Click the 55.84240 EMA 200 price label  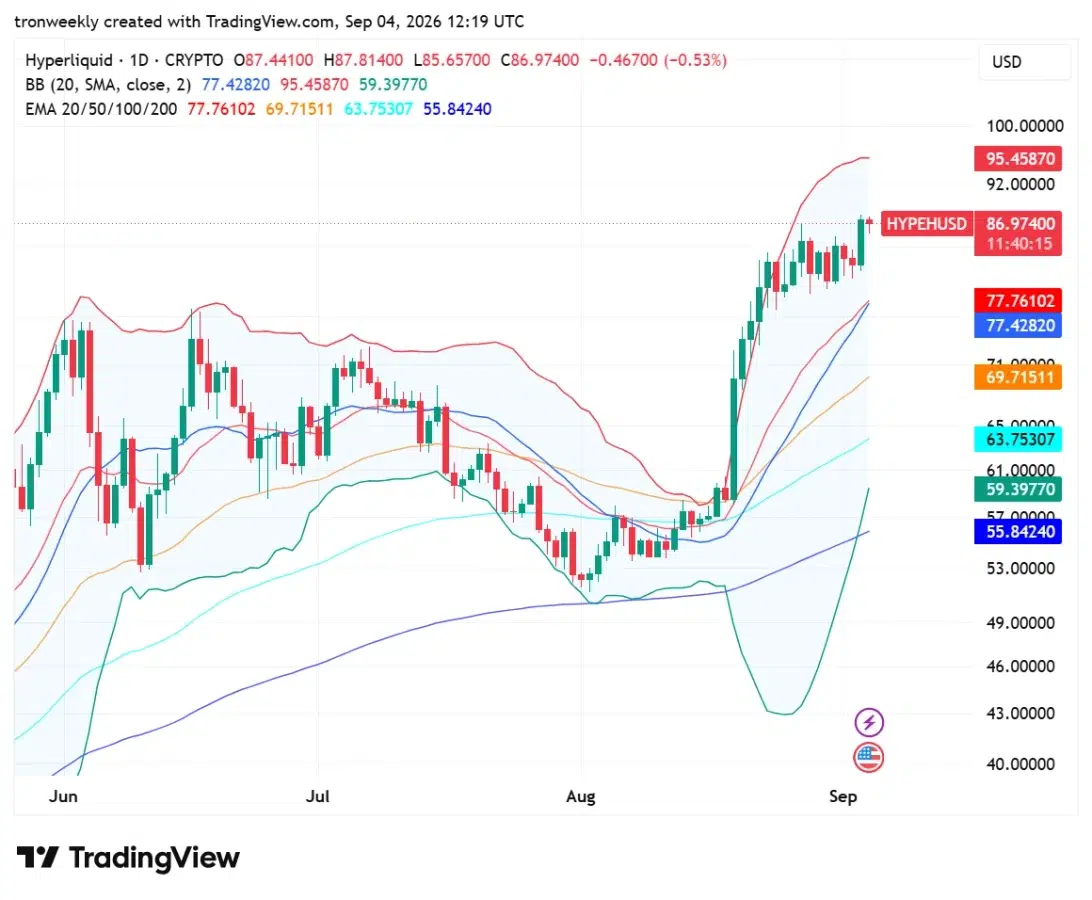click(x=1017, y=532)
